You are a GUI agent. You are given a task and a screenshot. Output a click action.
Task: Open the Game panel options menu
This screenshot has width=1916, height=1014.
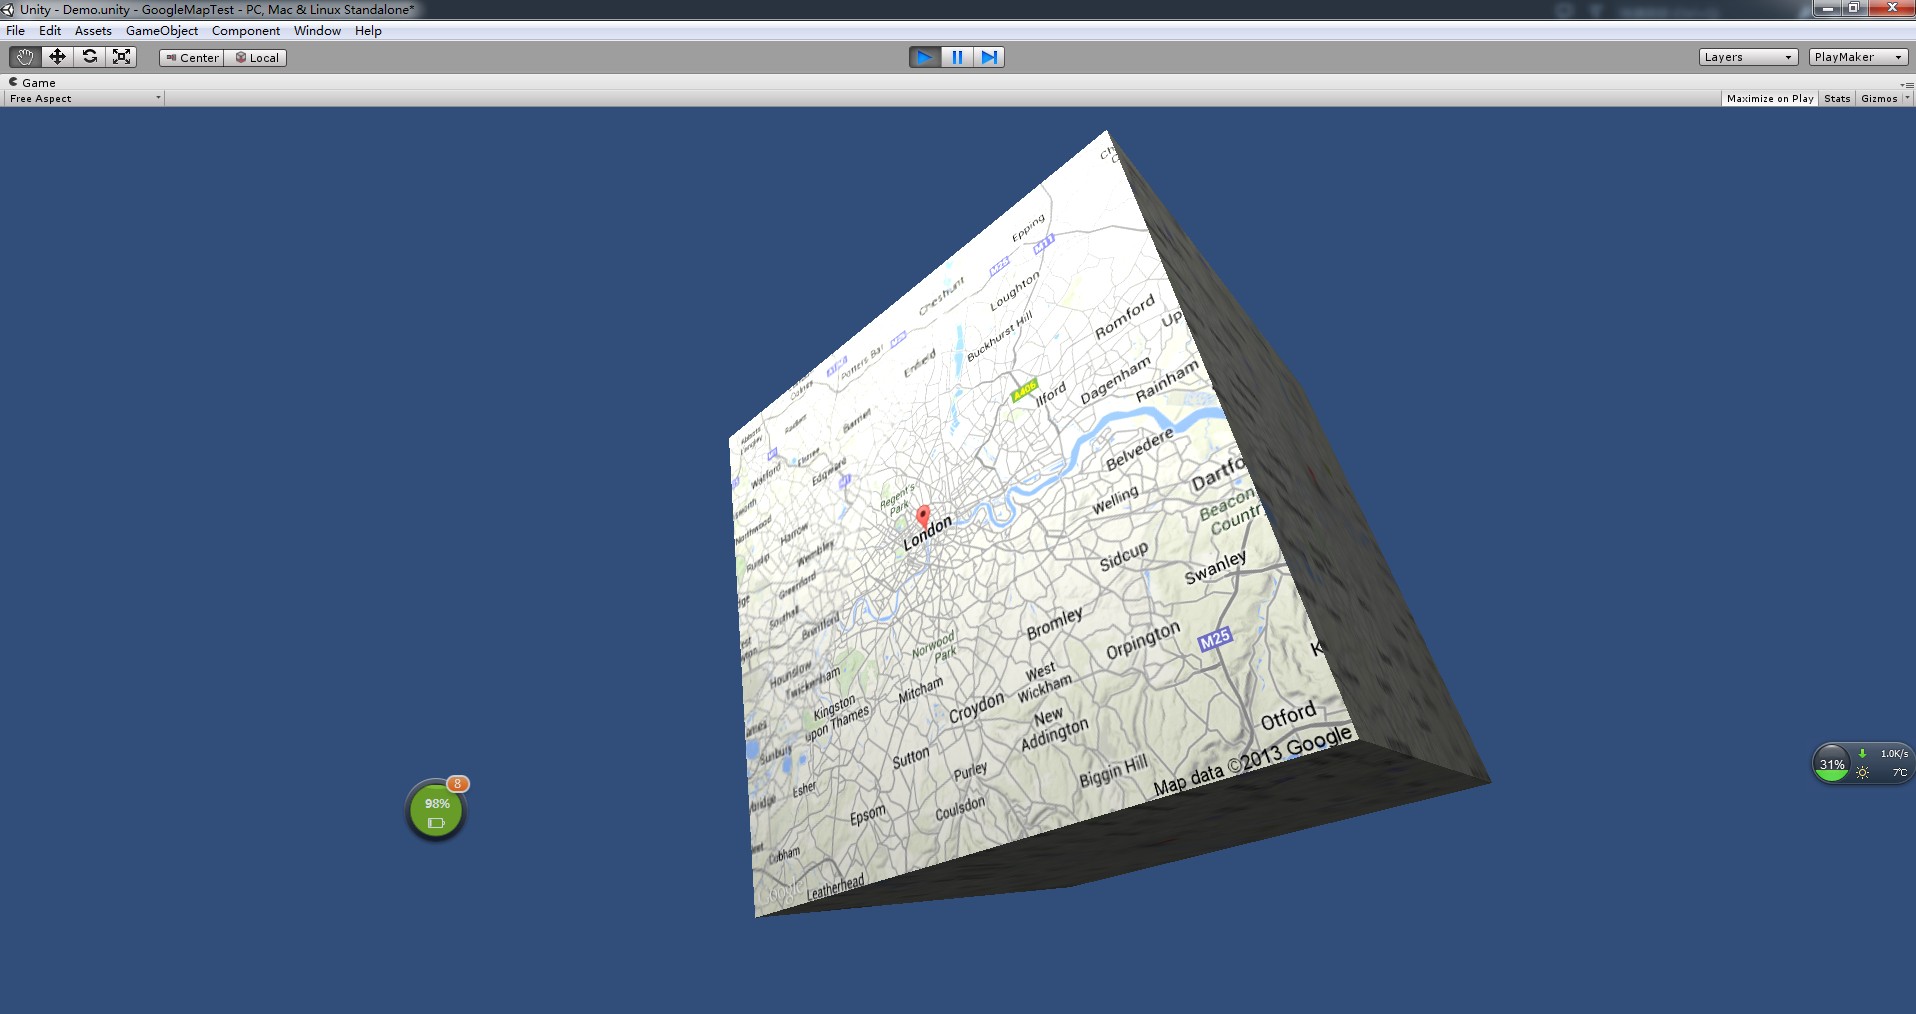click(1907, 84)
